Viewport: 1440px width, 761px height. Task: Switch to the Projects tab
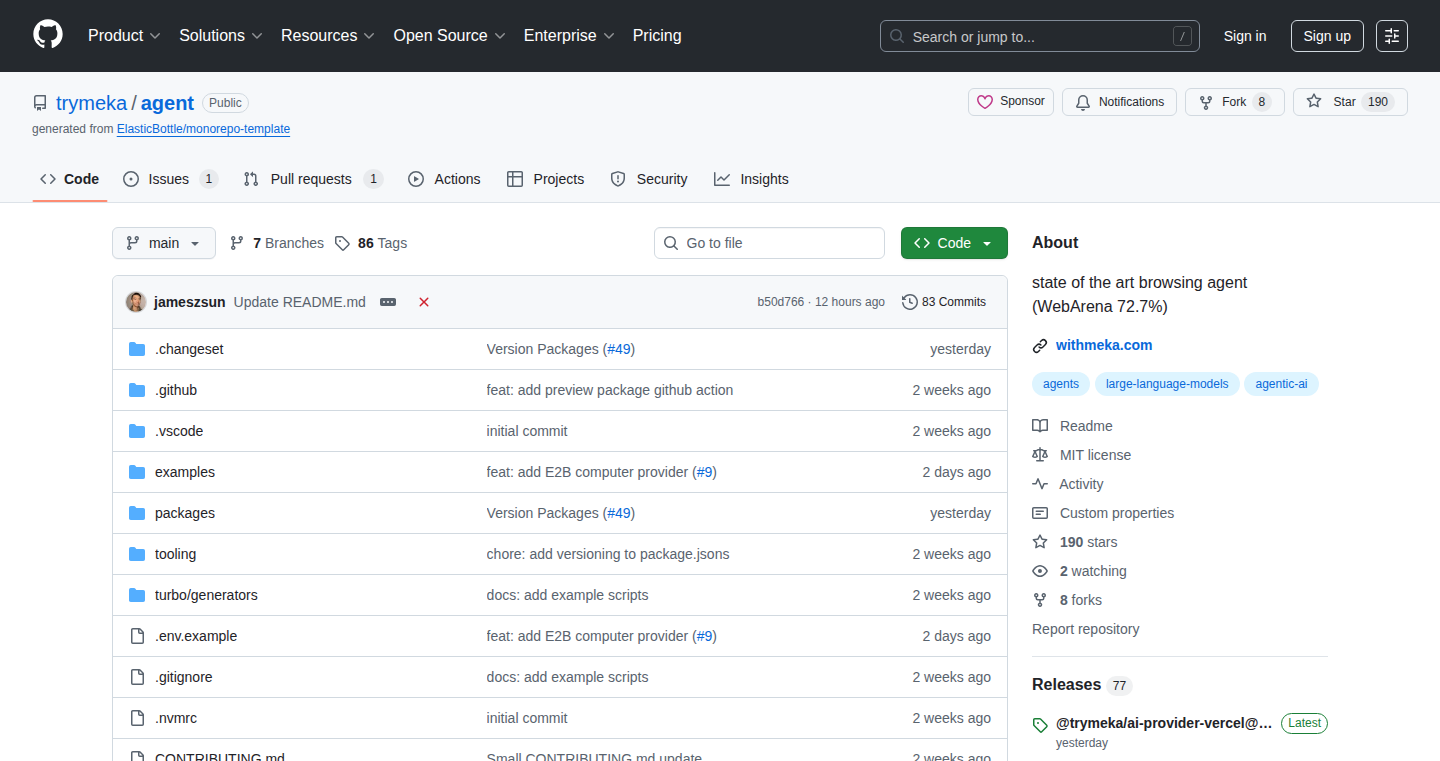click(x=545, y=179)
